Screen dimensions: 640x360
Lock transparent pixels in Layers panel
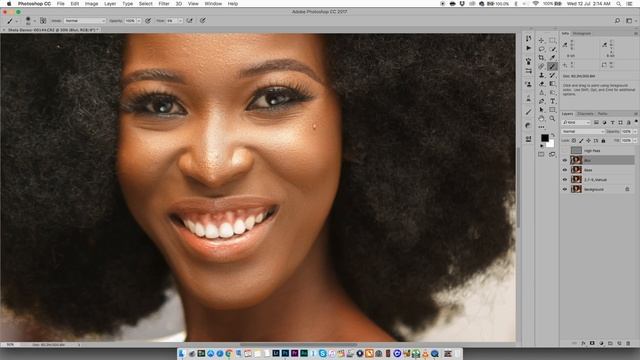(574, 140)
